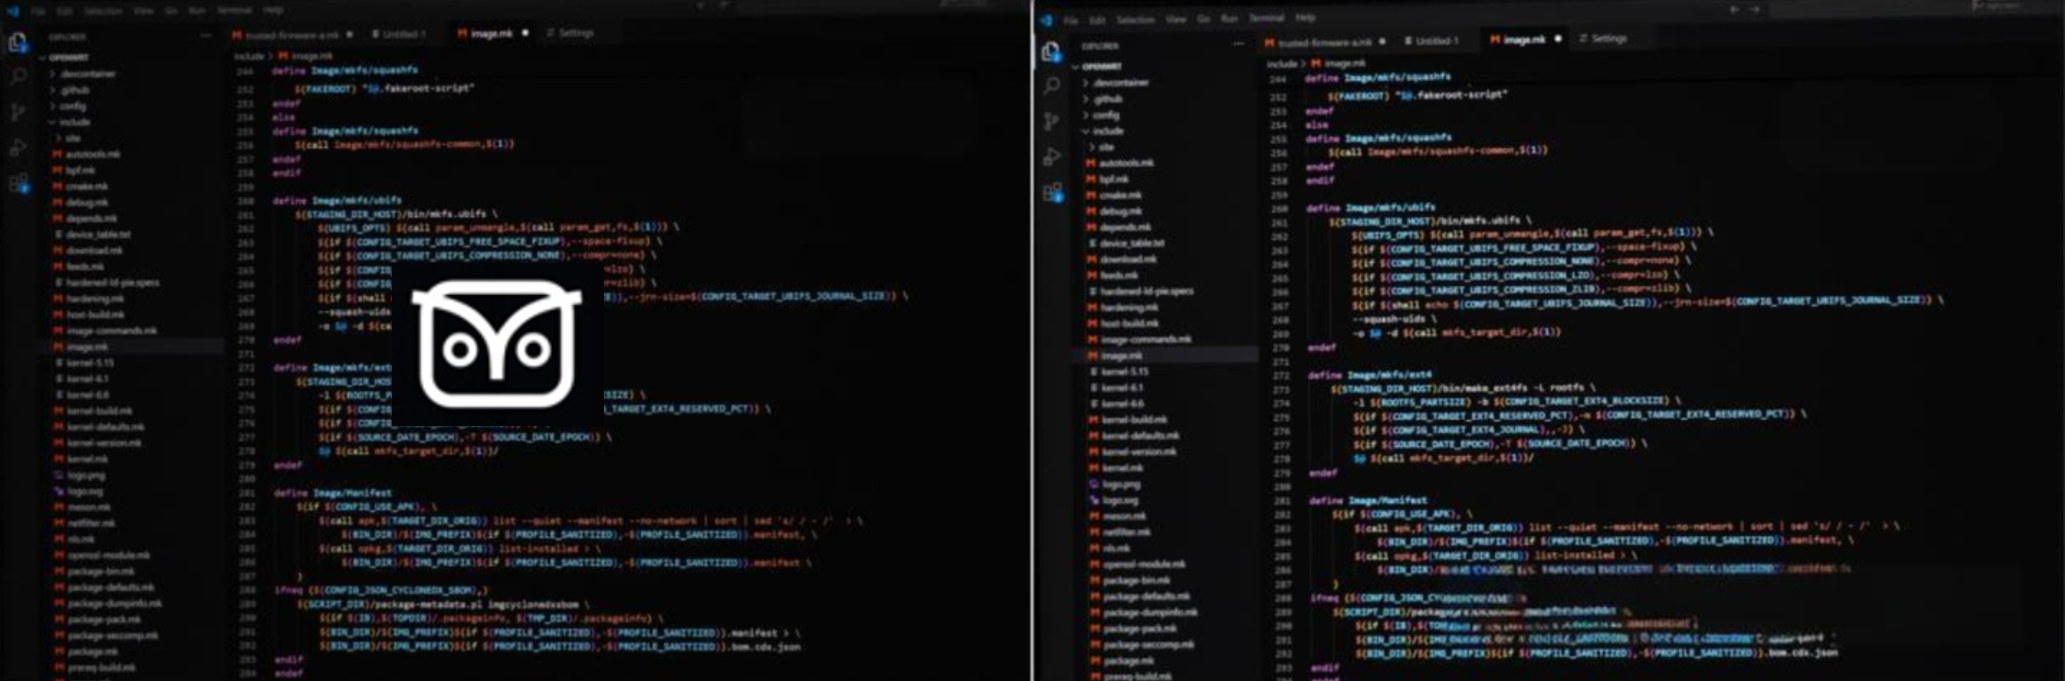Open Extensions icon in right VS Code window
Image resolution: width=2065 pixels, height=681 pixels.
coord(1052,193)
